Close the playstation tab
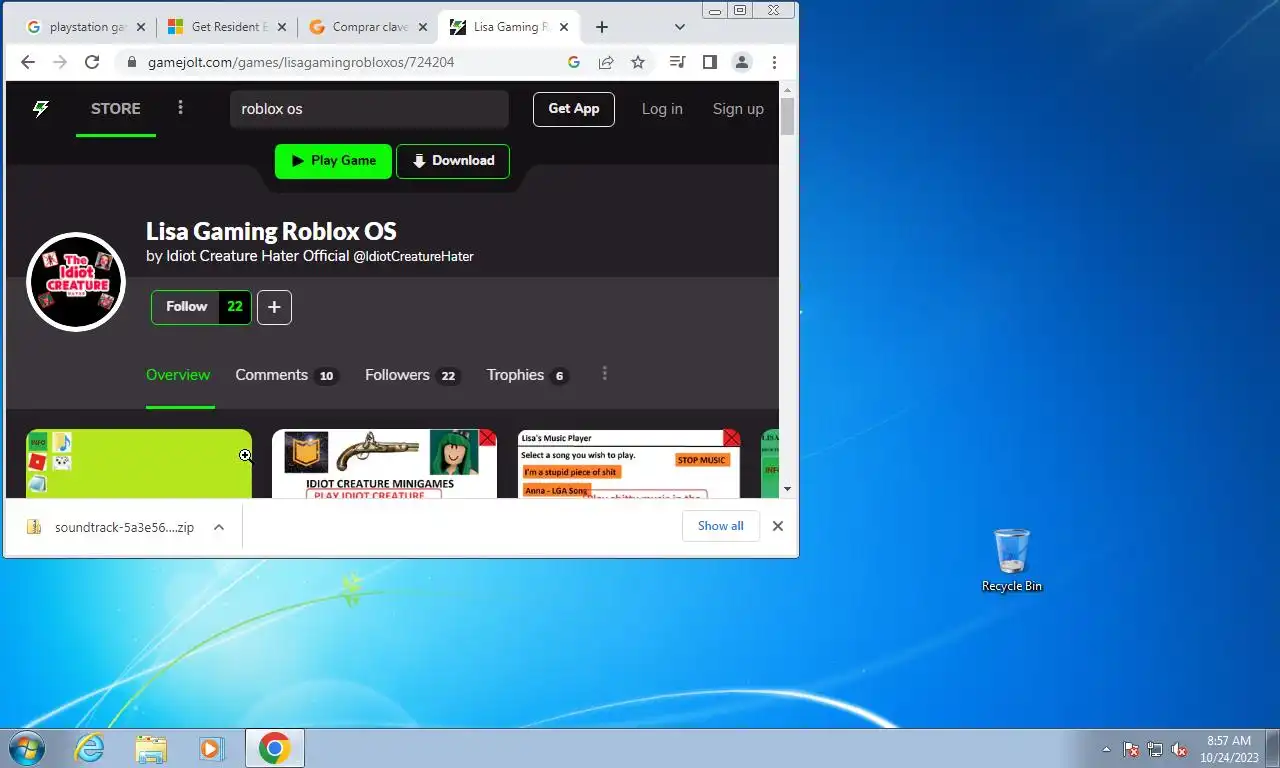 pyautogui.click(x=140, y=27)
